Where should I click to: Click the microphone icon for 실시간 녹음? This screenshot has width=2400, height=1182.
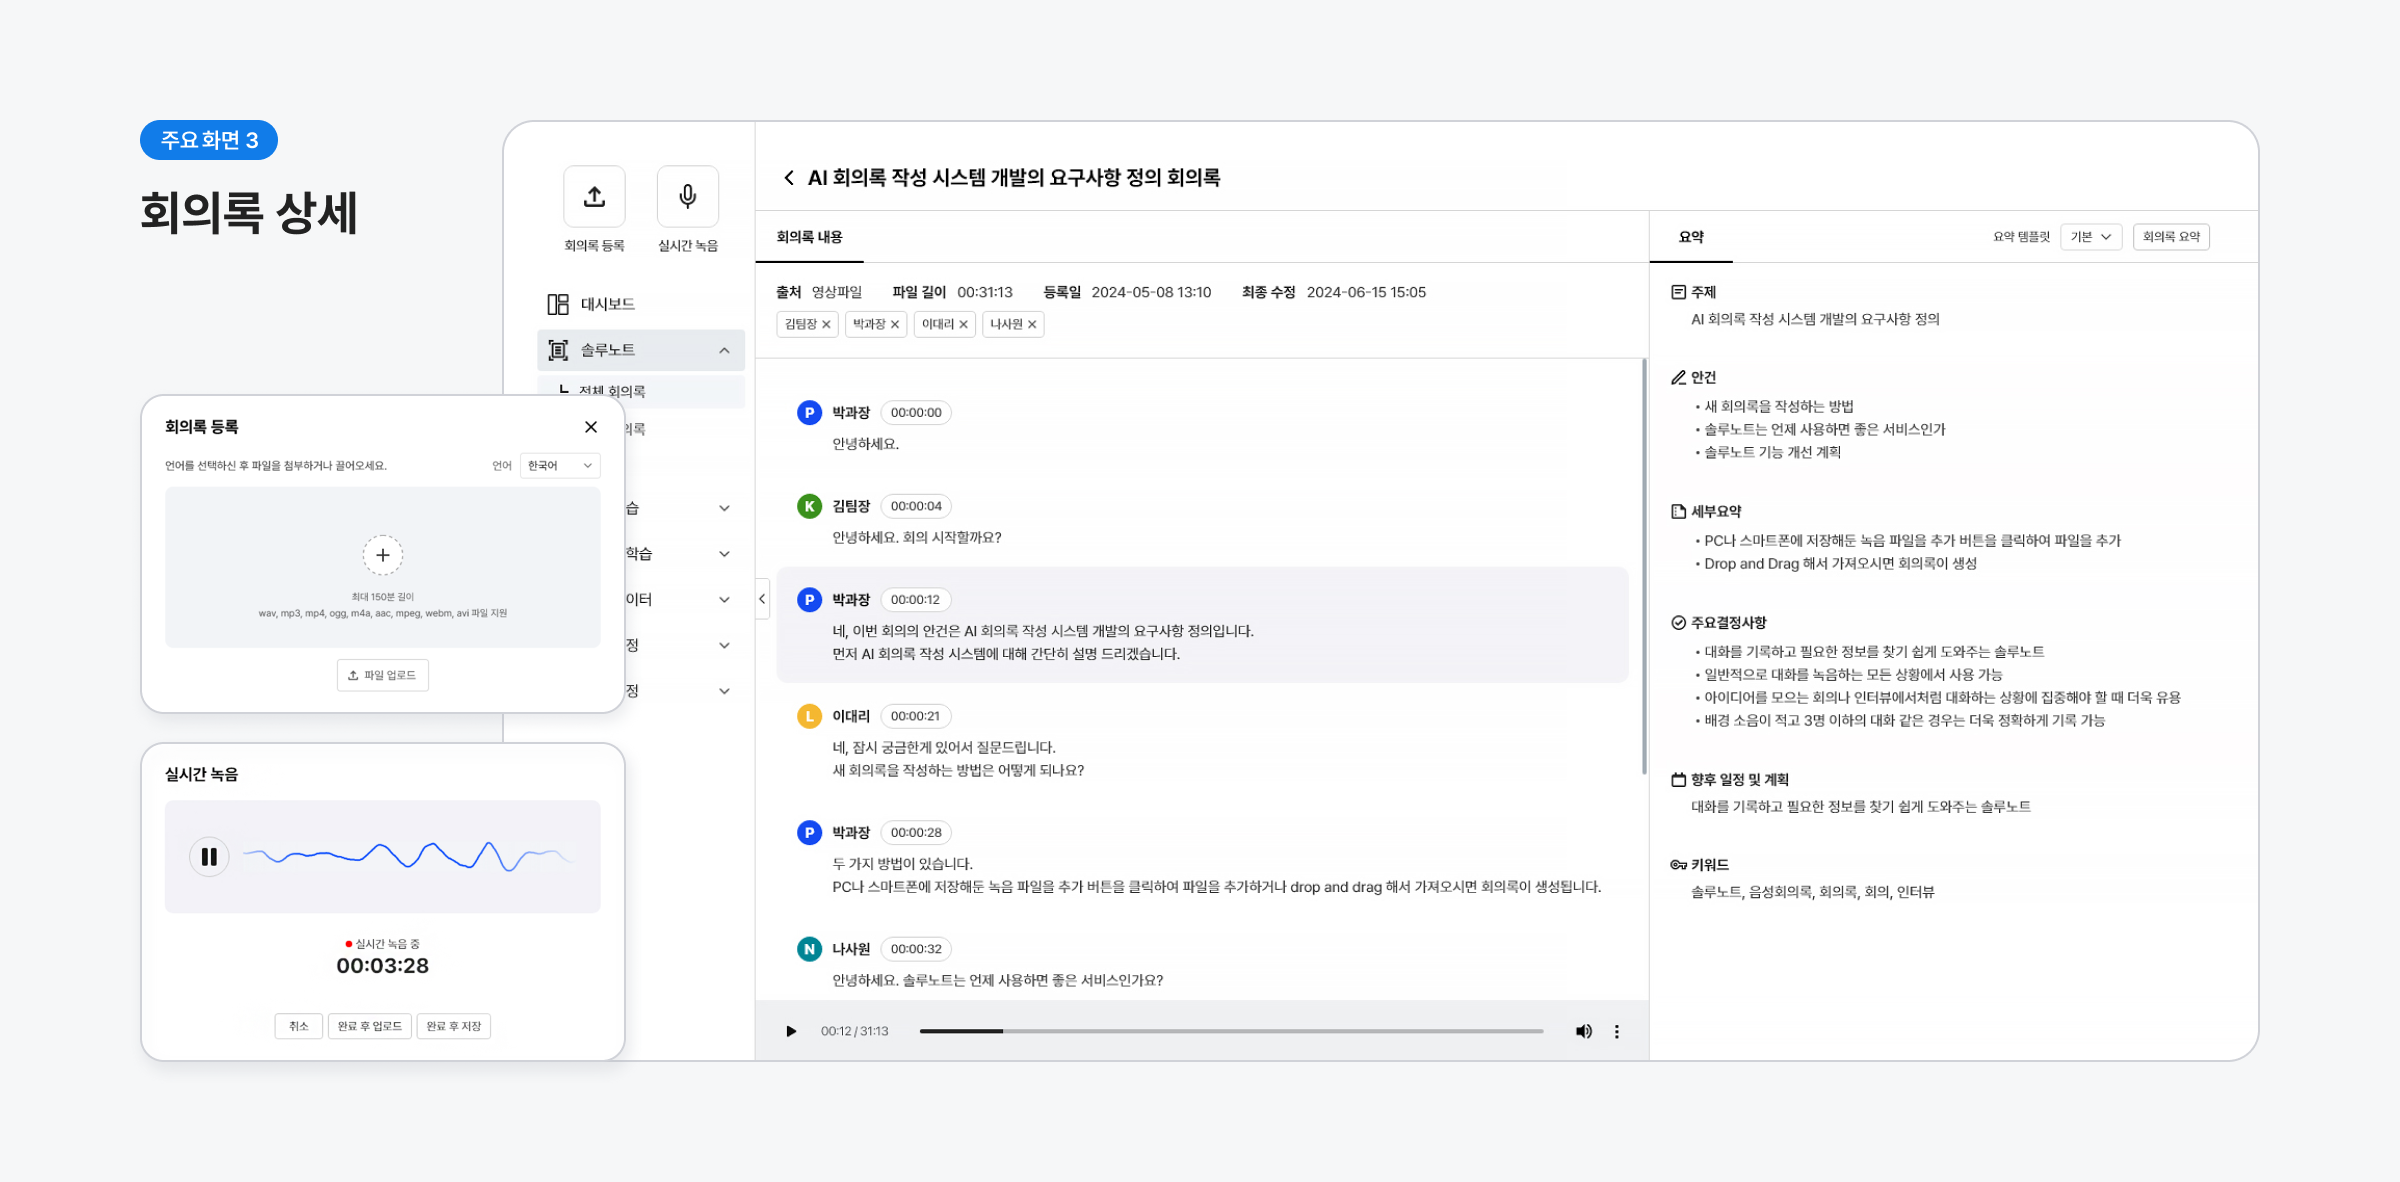(x=687, y=197)
